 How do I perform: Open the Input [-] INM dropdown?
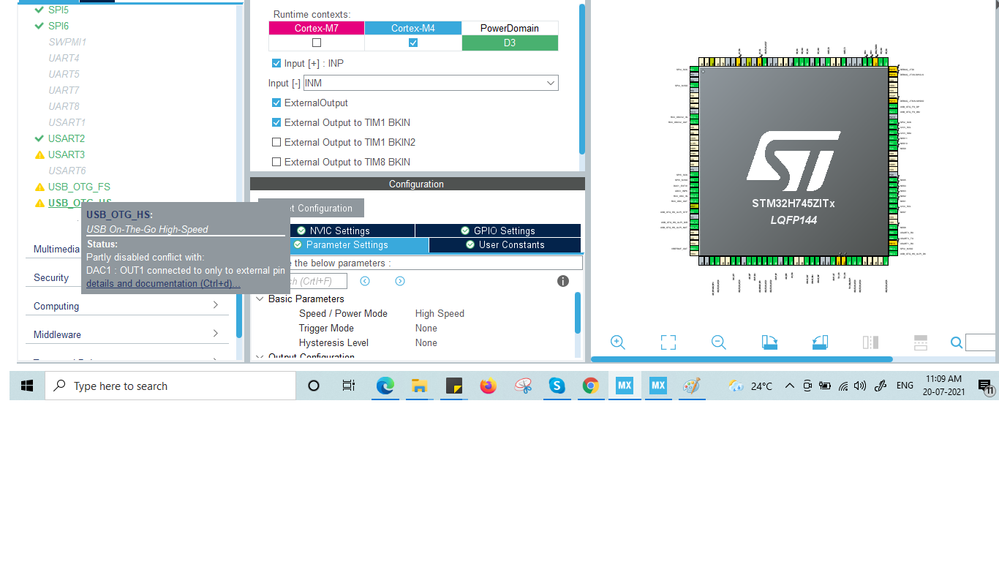[x=431, y=83]
